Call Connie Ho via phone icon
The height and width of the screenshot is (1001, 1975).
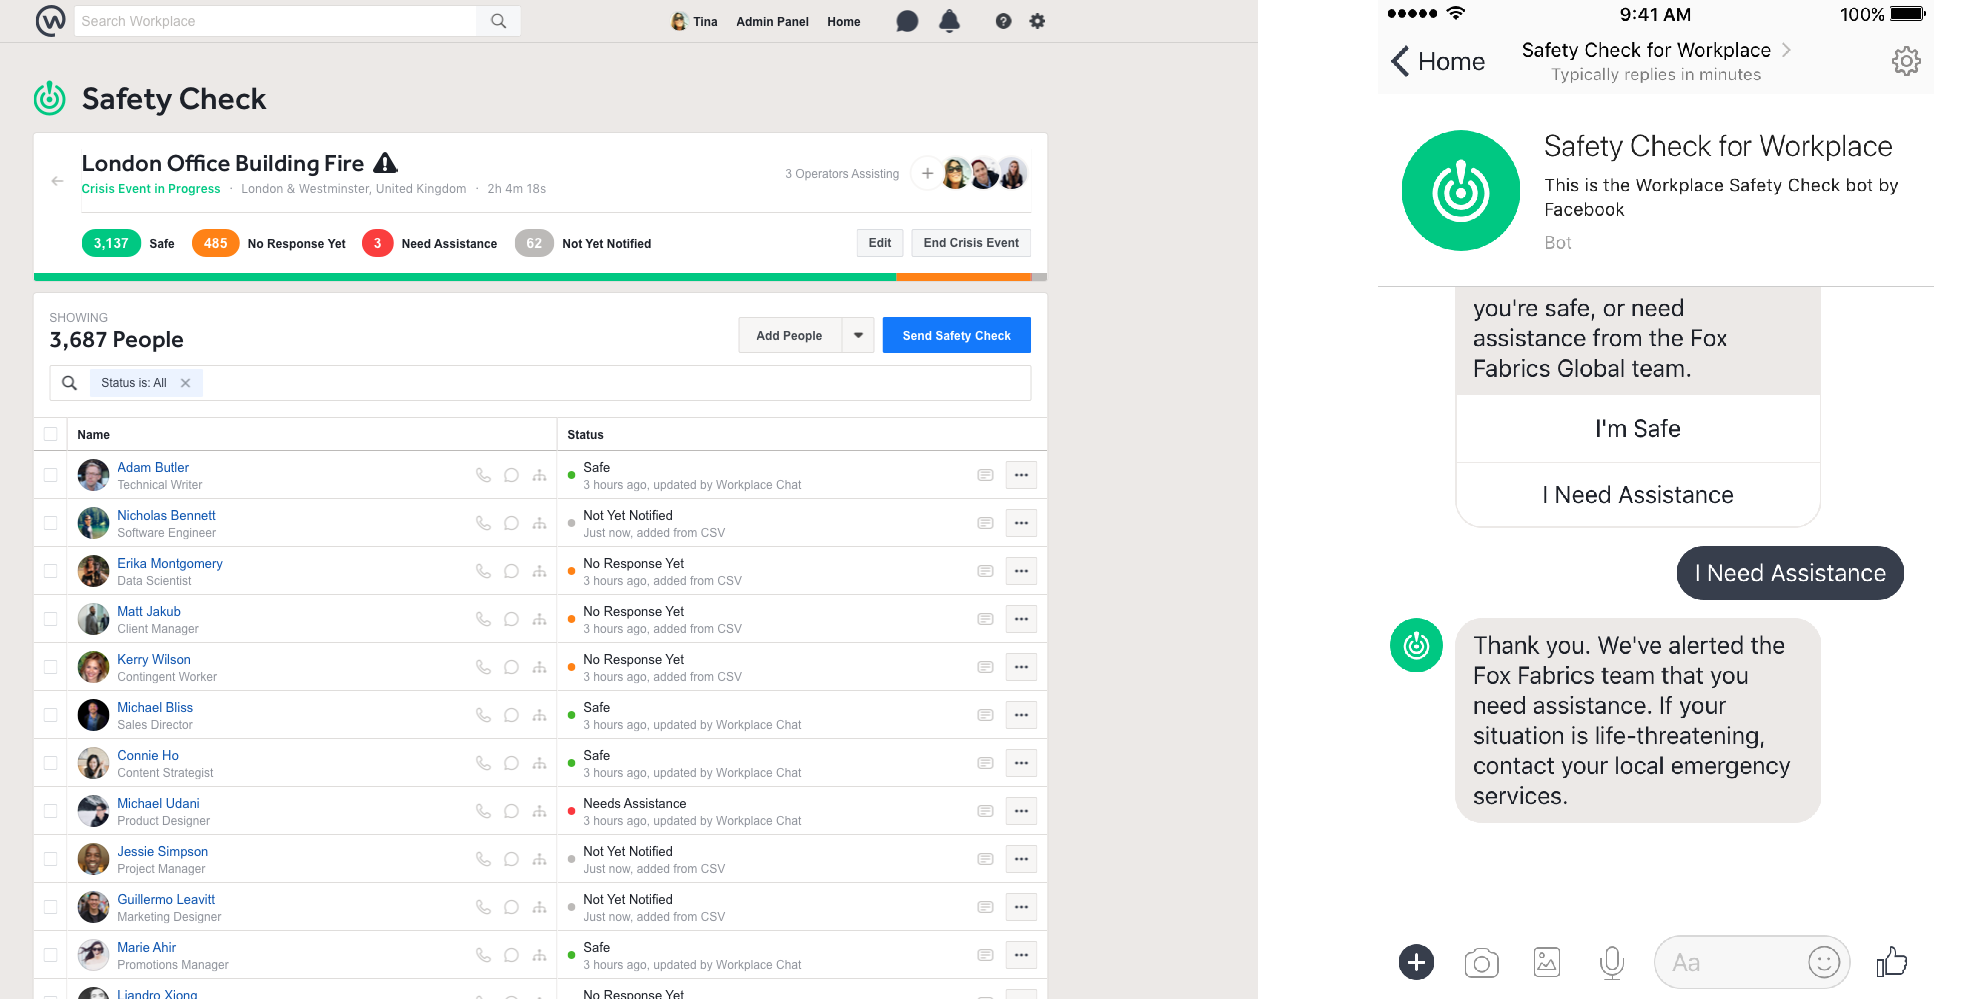[483, 763]
